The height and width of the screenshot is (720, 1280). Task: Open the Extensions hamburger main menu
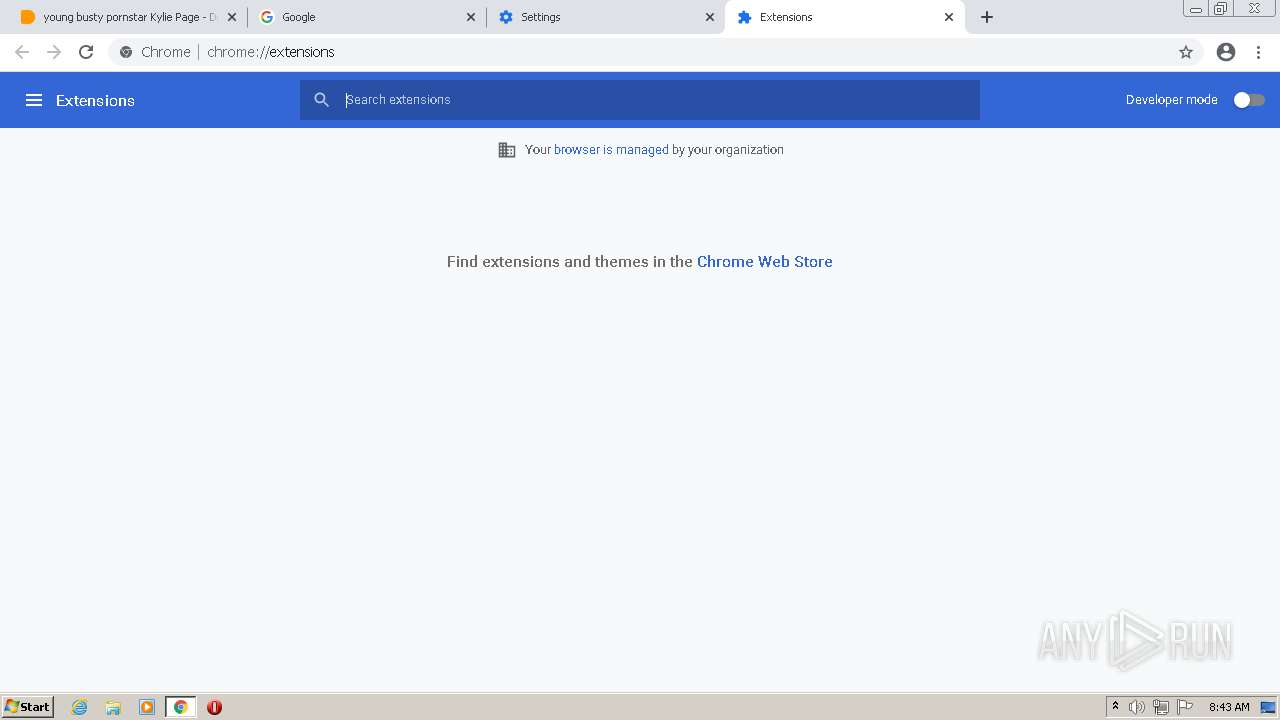[34, 100]
